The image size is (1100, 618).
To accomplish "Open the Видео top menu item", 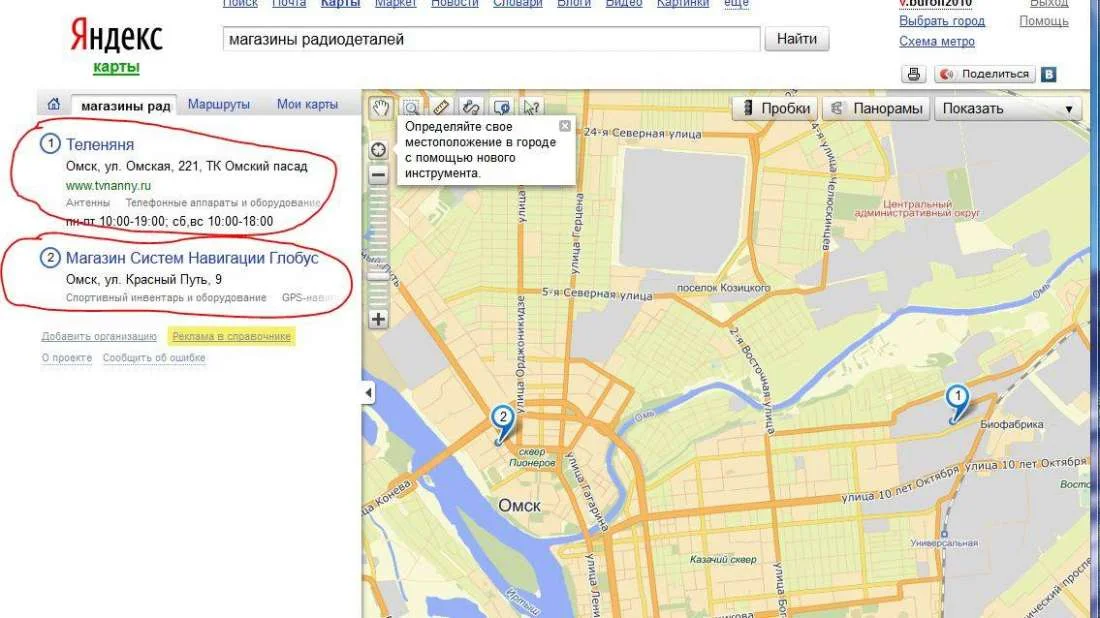I will (x=624, y=4).
